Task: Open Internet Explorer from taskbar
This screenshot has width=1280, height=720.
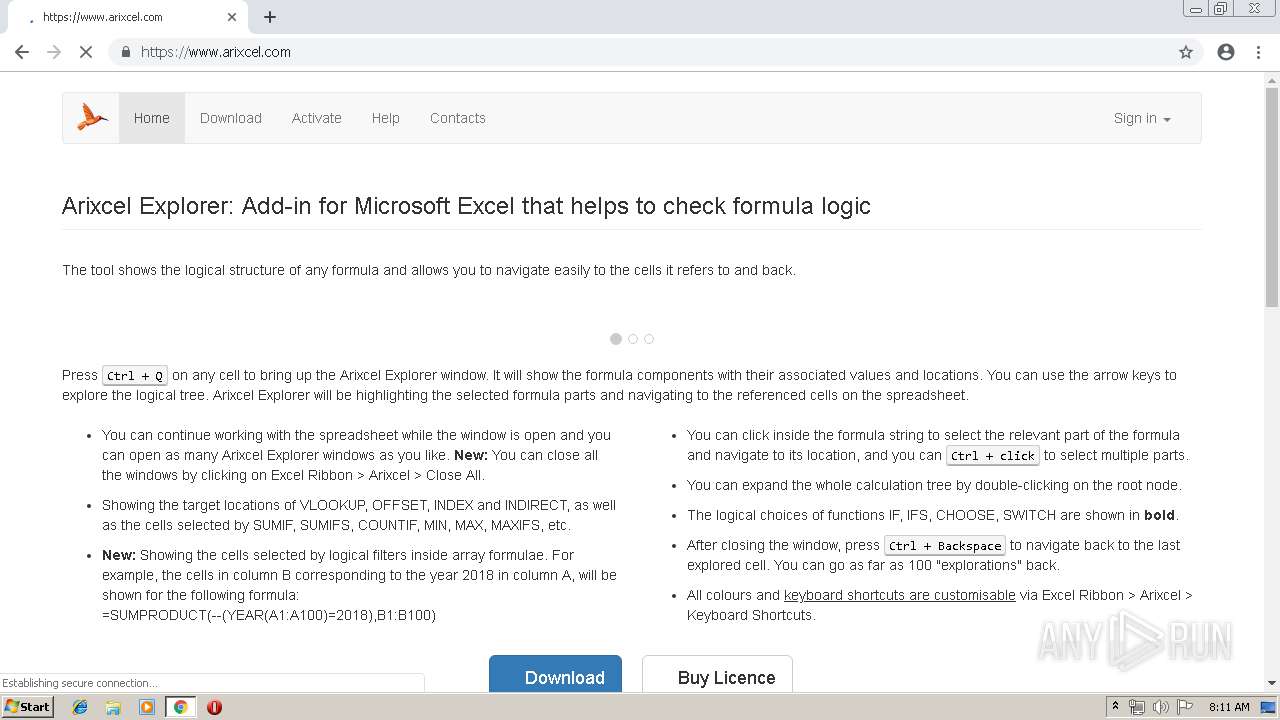Action: click(80, 707)
